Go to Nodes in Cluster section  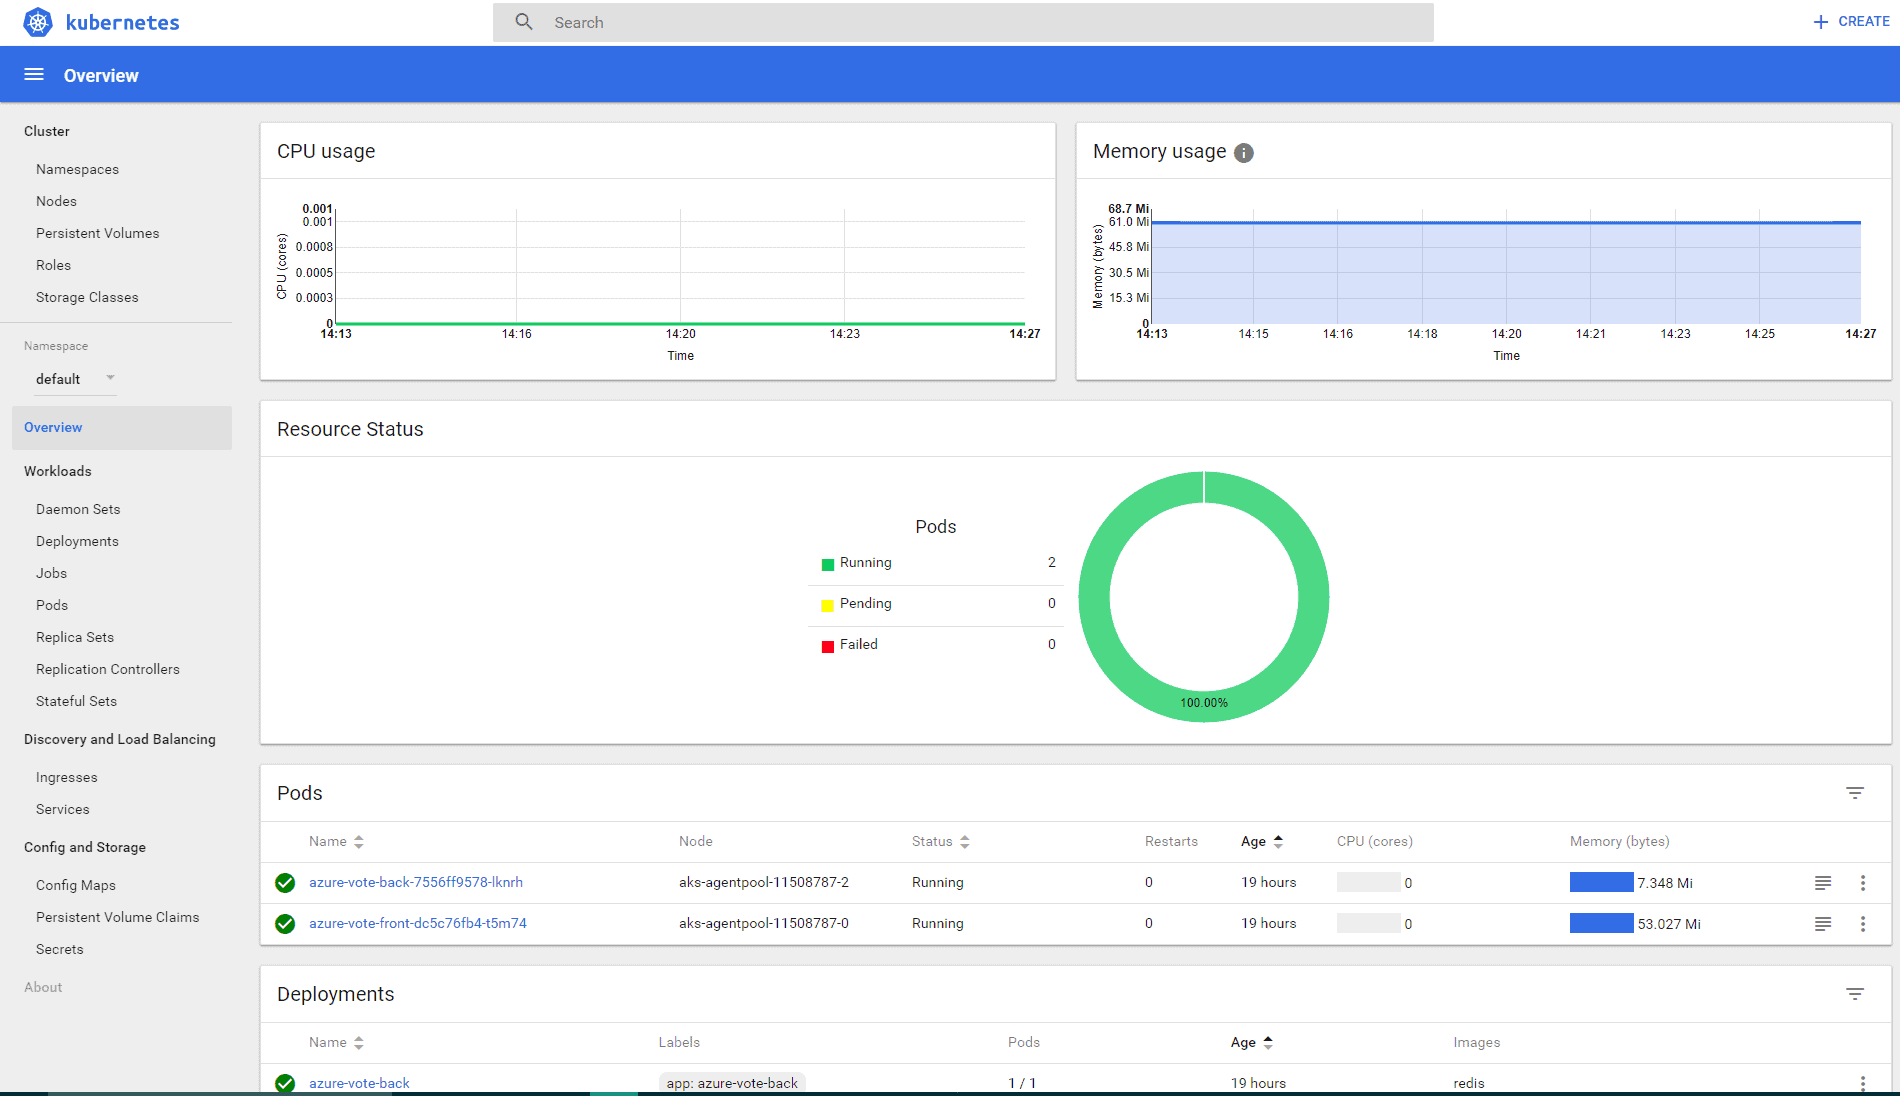(56, 201)
